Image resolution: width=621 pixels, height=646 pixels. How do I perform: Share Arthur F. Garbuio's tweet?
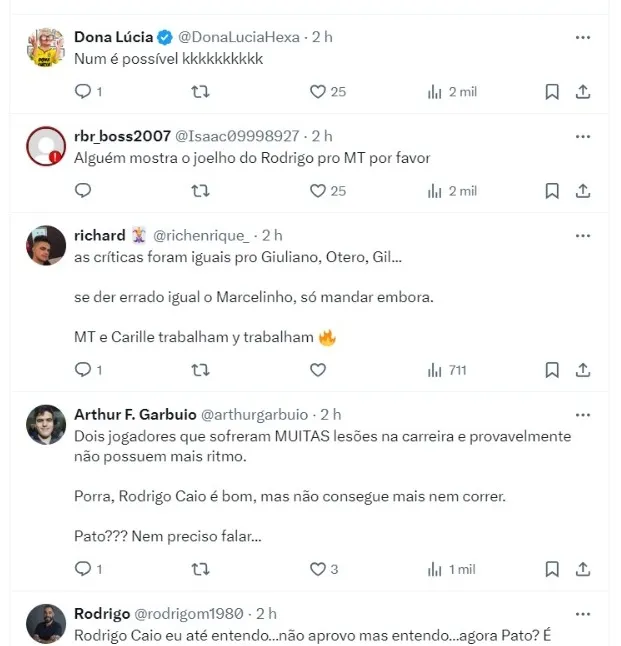pos(583,568)
